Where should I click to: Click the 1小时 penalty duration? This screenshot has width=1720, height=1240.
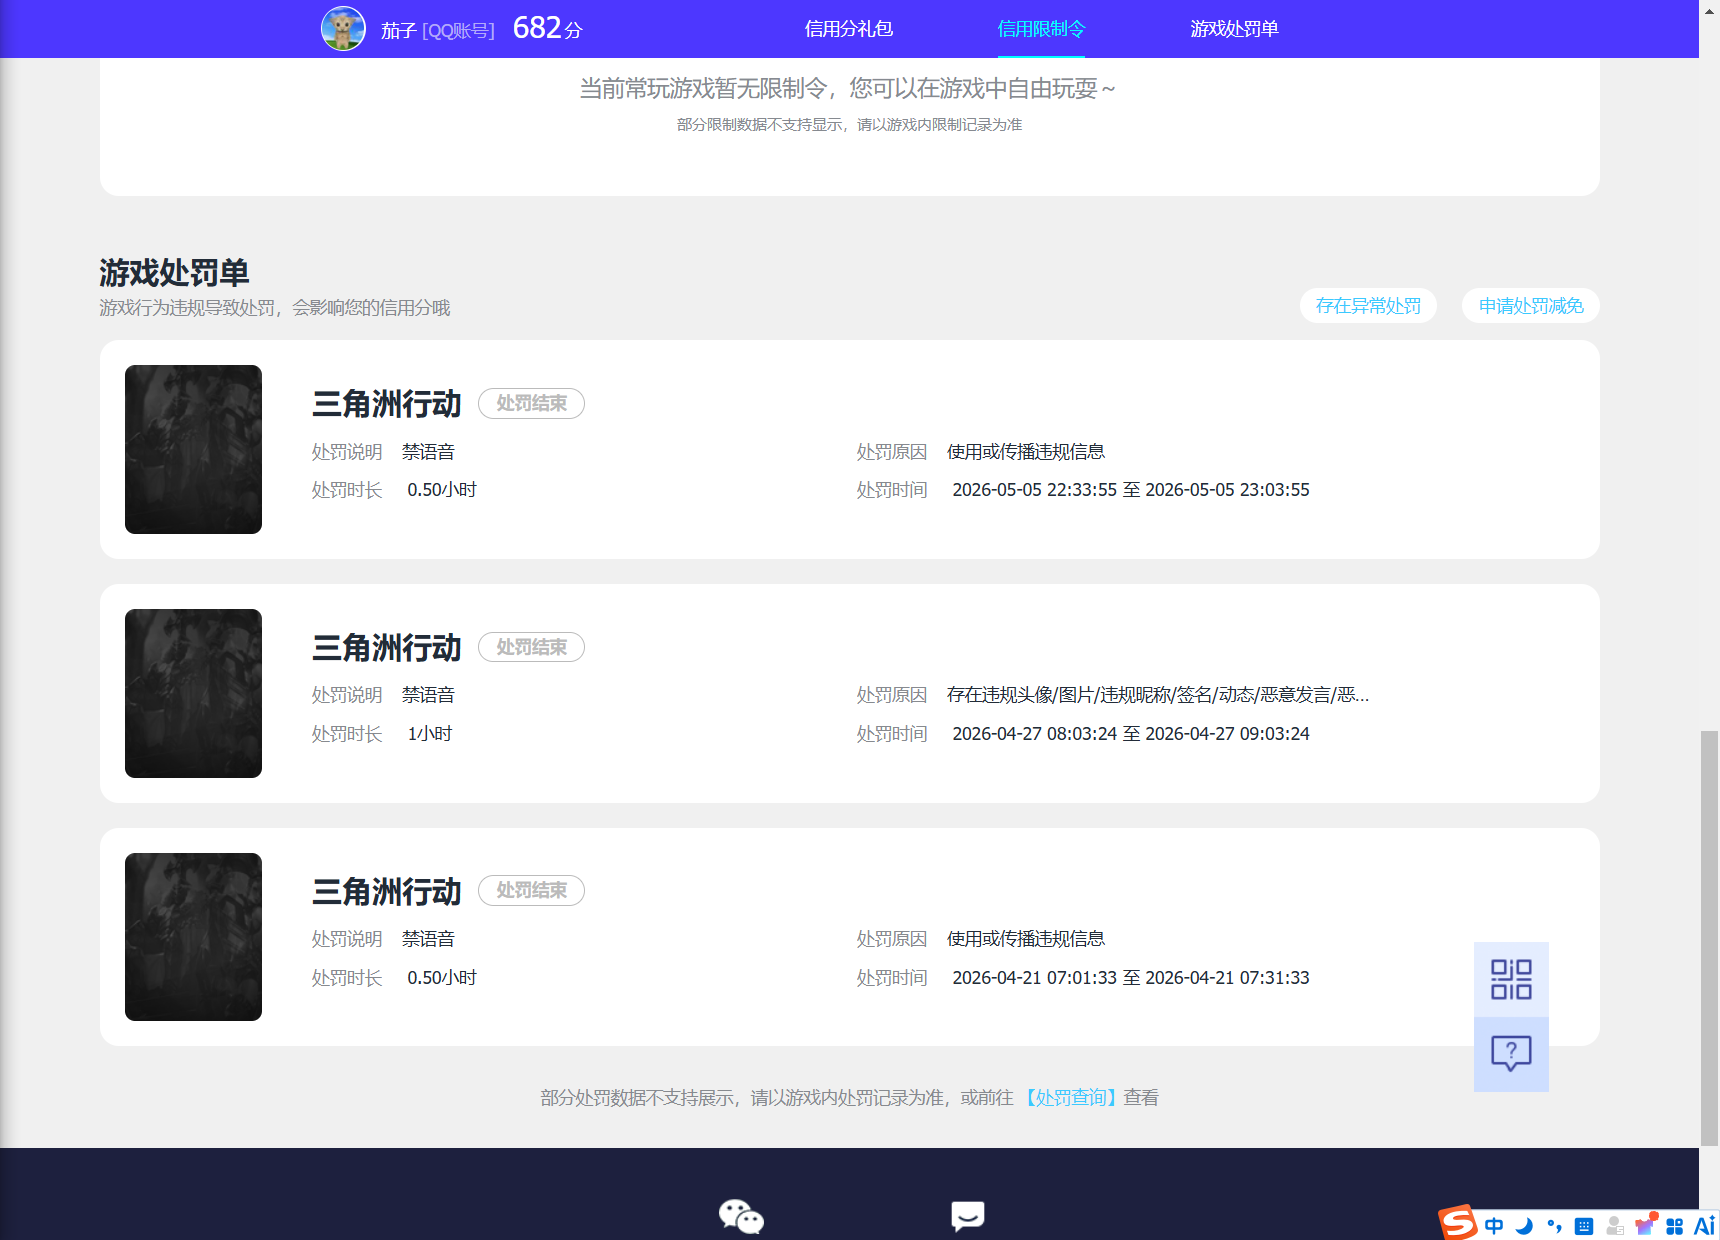430,734
